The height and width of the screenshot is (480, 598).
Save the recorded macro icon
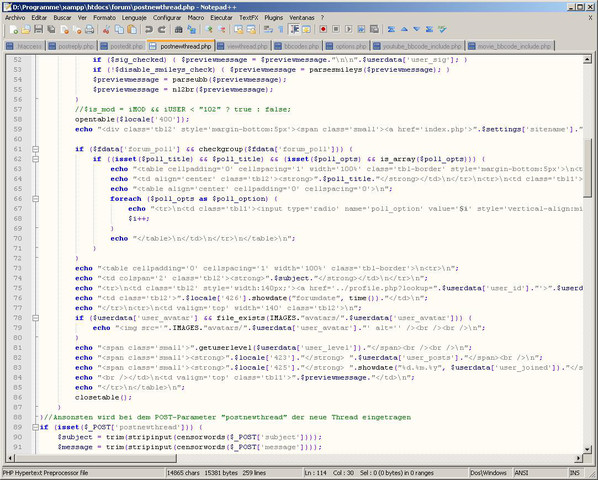375,29
